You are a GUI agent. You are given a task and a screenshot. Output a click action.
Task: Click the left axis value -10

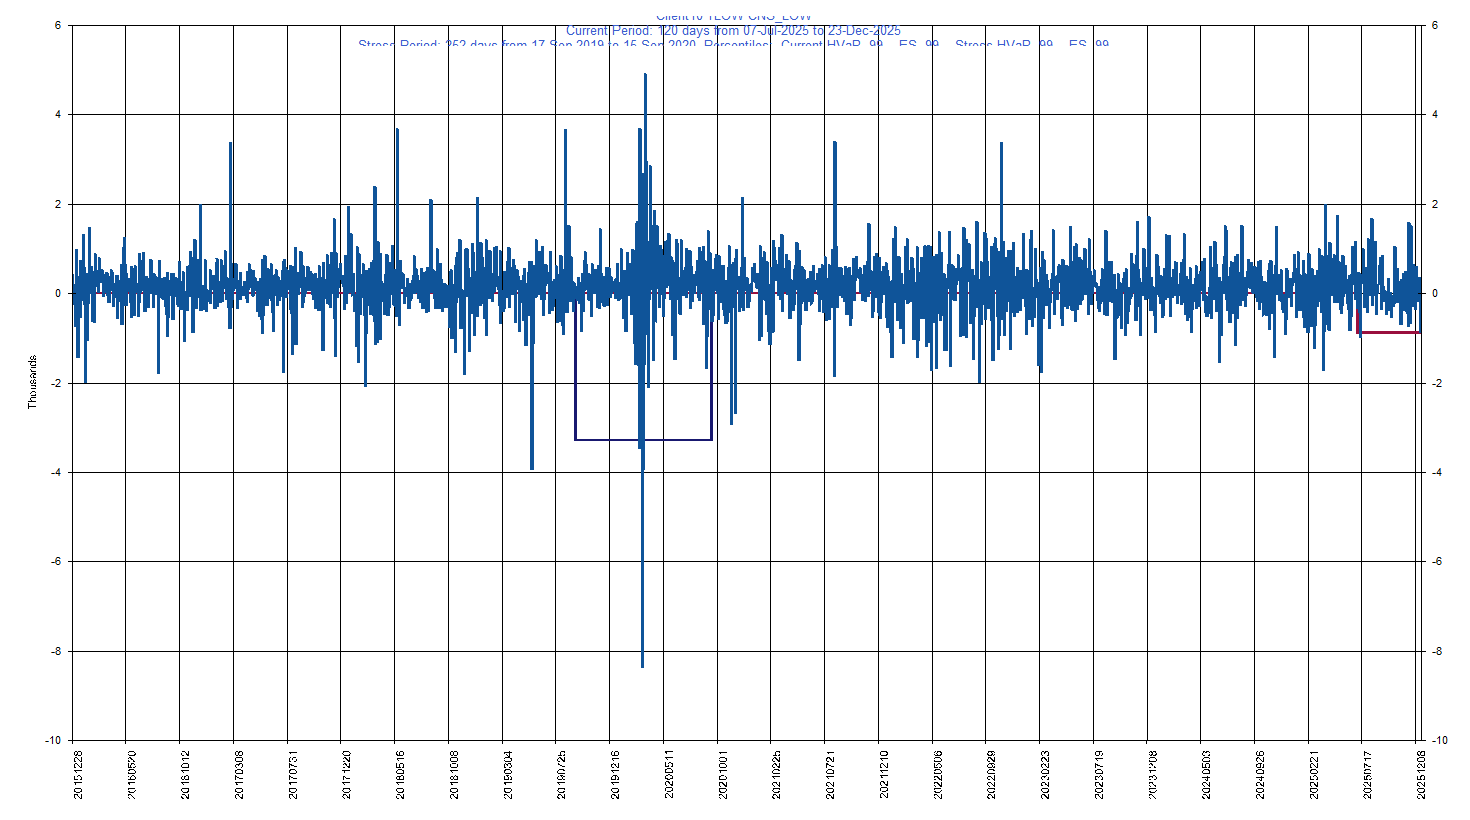(x=53, y=741)
